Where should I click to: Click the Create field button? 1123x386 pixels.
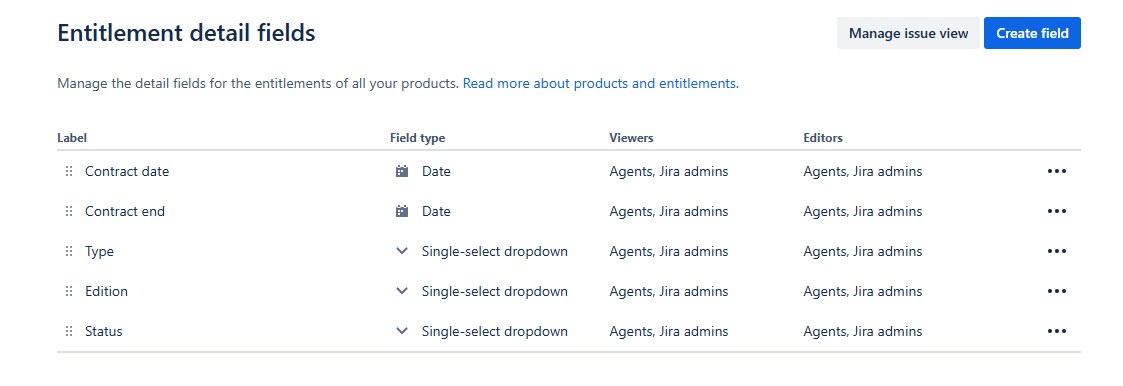1032,33
